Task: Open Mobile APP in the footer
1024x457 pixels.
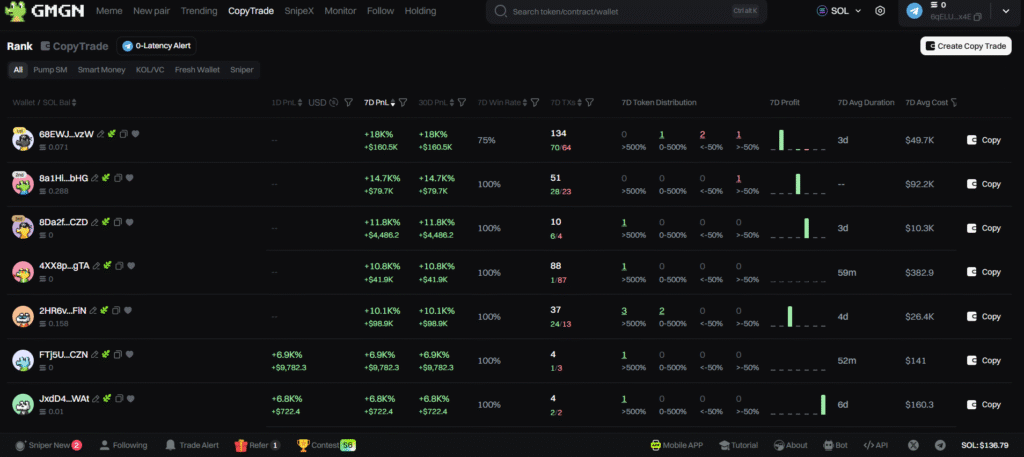Action: [x=677, y=445]
